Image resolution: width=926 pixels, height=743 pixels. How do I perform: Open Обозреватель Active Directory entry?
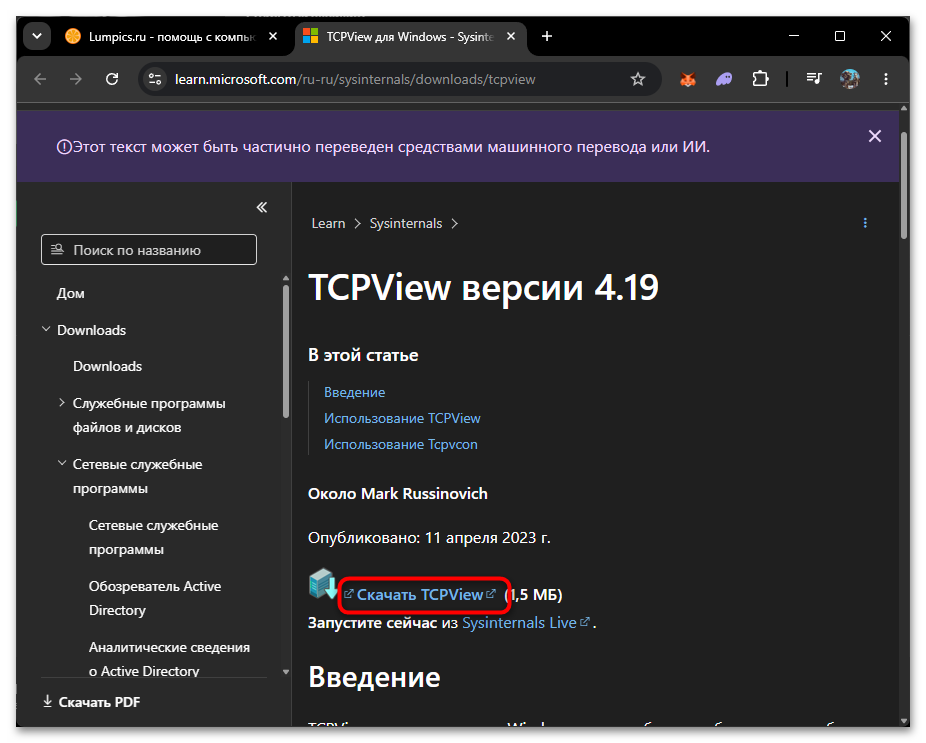coord(155,598)
